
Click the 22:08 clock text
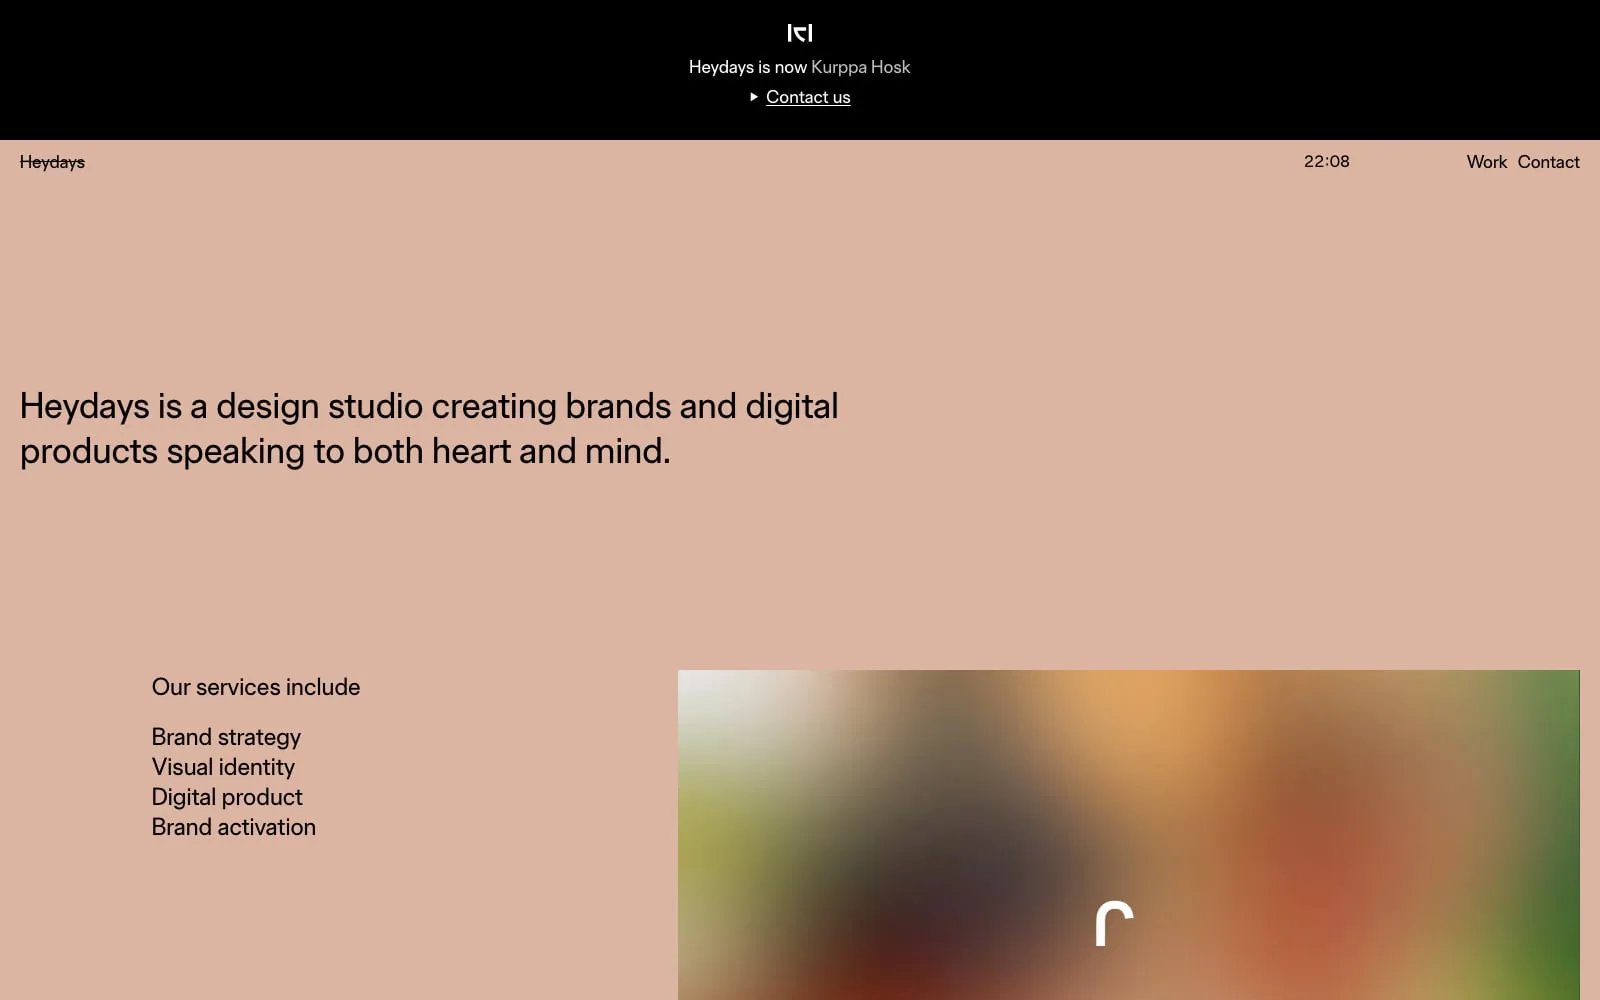pyautogui.click(x=1326, y=161)
